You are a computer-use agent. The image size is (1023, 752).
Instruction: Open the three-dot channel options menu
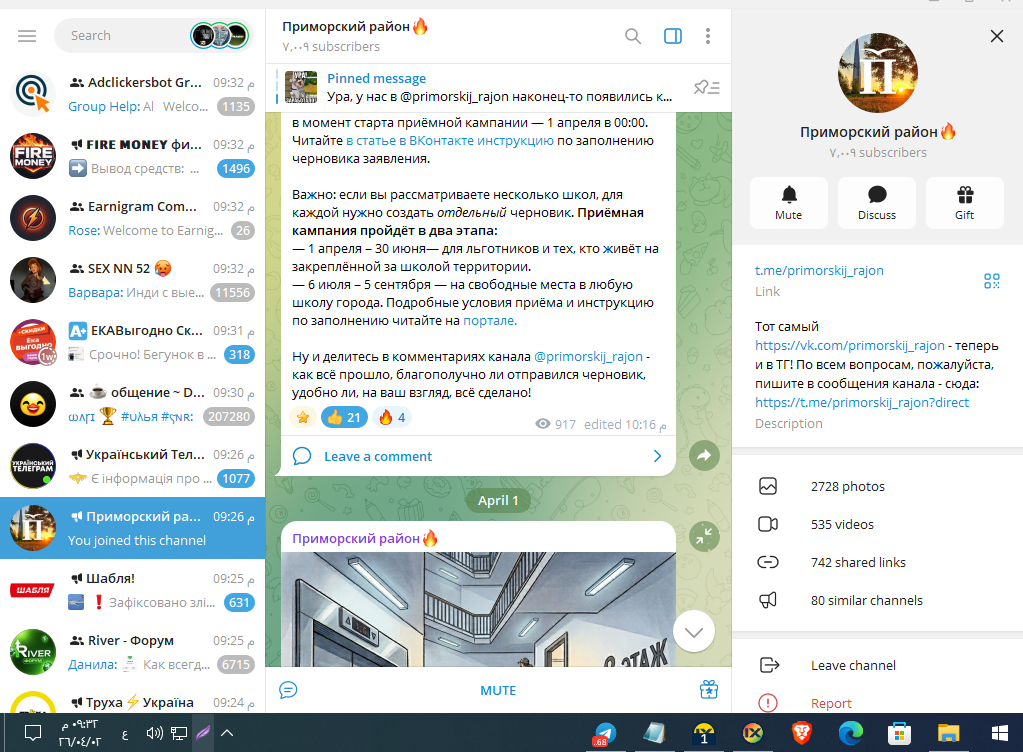708,36
